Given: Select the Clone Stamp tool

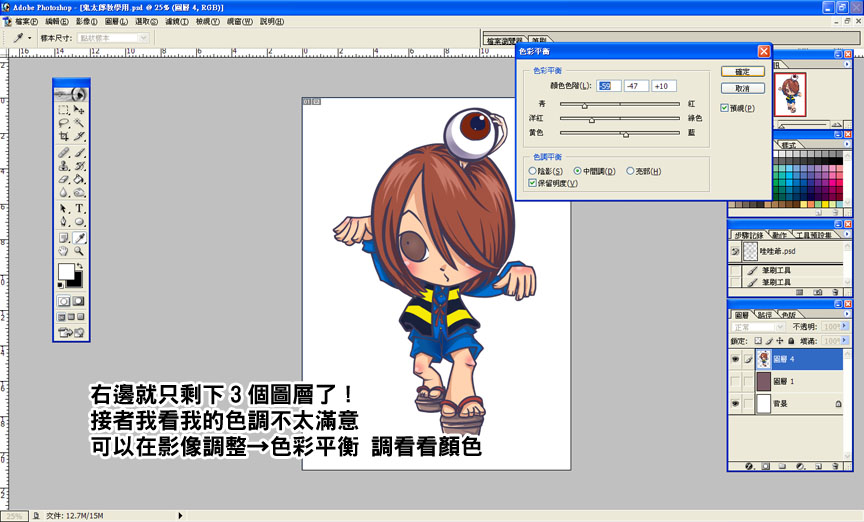Looking at the screenshot, I should point(64,165).
